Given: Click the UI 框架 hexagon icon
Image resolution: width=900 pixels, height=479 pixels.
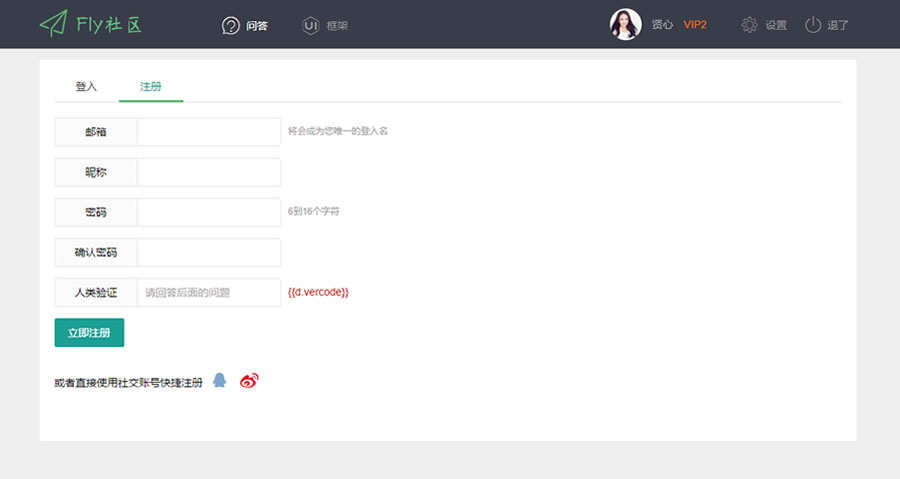Looking at the screenshot, I should 311,25.
